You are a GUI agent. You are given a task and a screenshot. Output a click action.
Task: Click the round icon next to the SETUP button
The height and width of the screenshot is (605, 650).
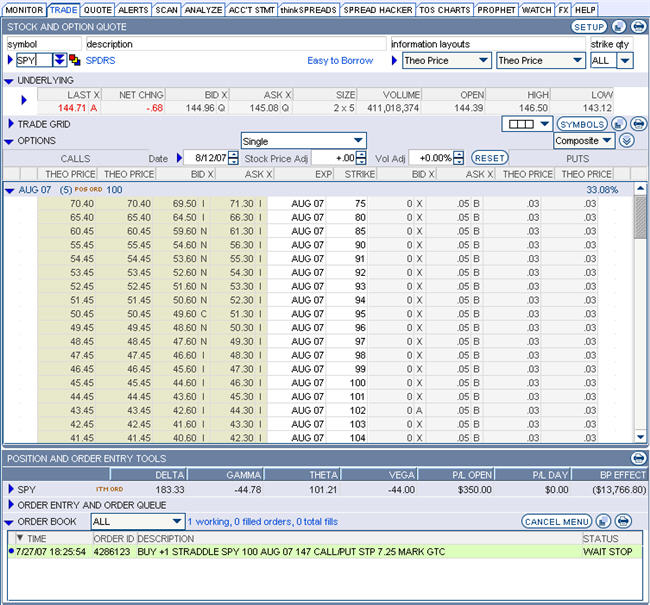tap(620, 27)
